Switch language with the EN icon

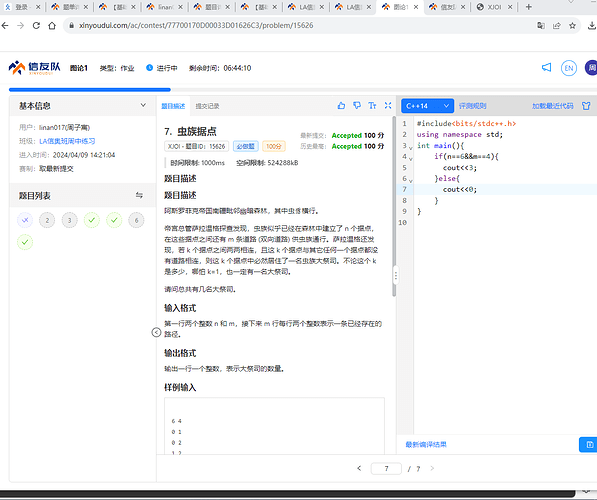click(568, 68)
